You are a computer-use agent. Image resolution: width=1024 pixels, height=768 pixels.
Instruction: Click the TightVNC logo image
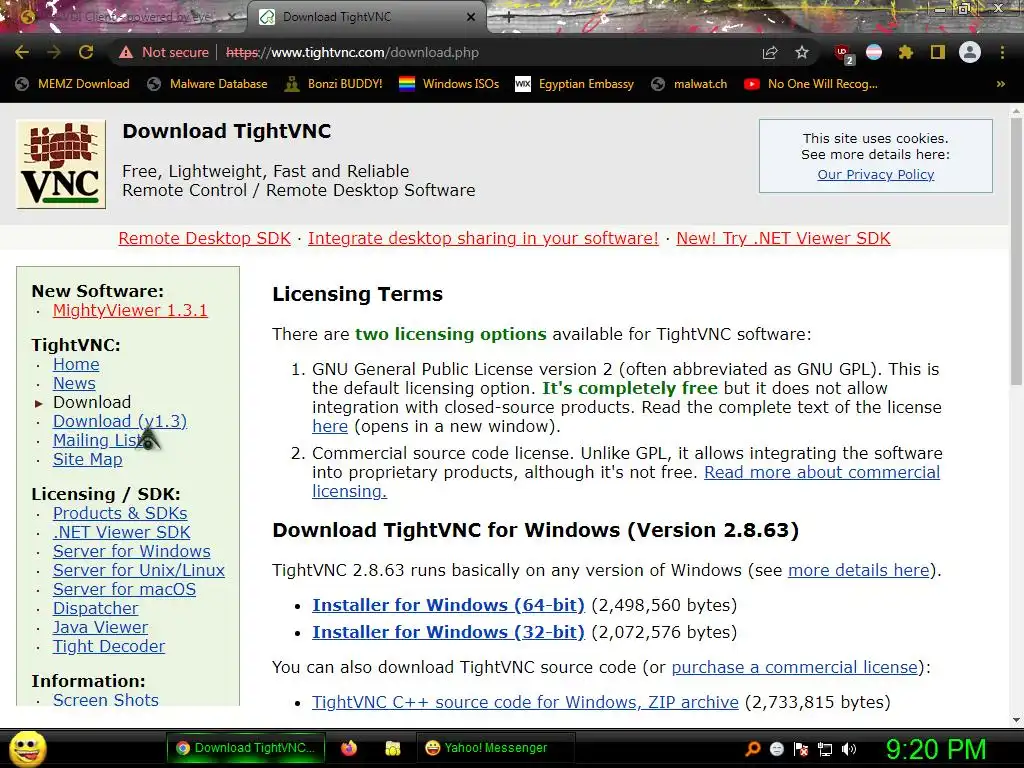61,164
